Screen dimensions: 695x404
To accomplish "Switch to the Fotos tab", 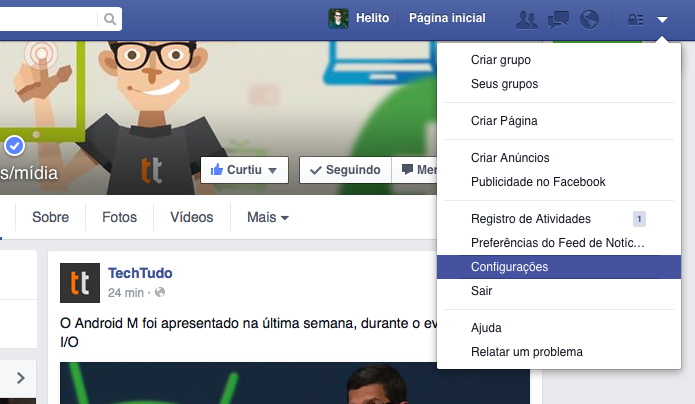I will click(x=119, y=217).
